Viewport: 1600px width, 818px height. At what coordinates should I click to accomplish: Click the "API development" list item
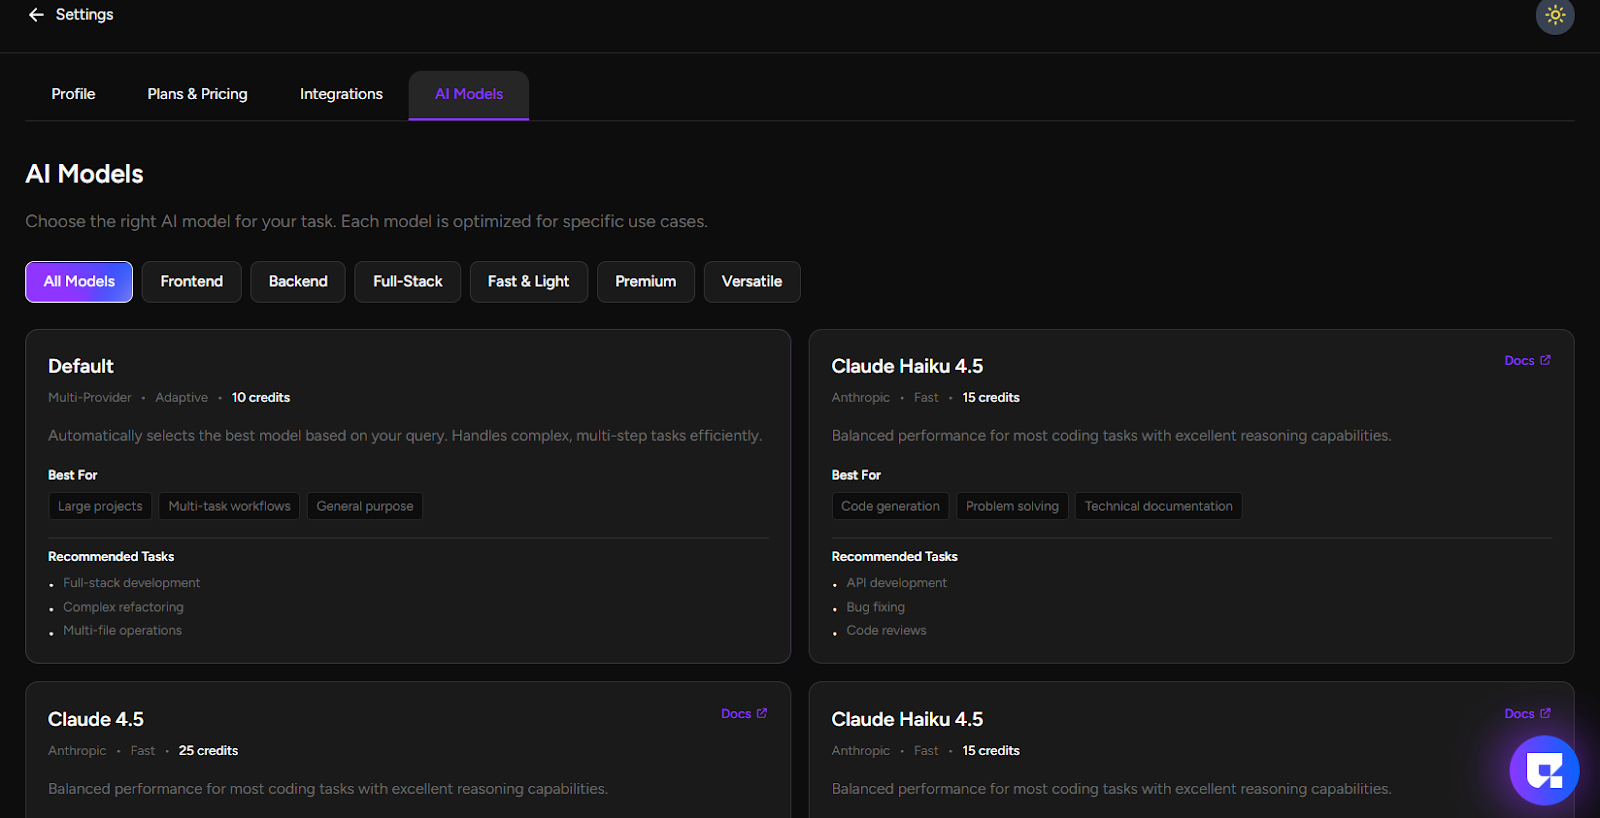(896, 583)
